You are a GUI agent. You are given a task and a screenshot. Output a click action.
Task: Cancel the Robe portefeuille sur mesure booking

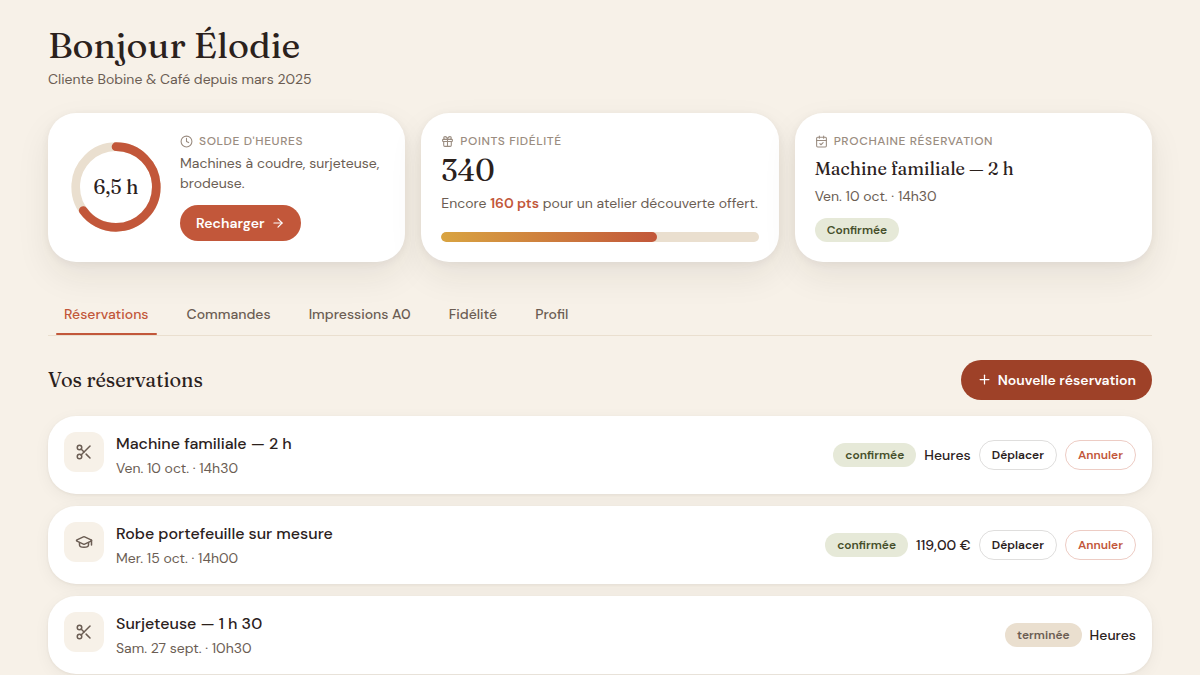coord(1100,545)
